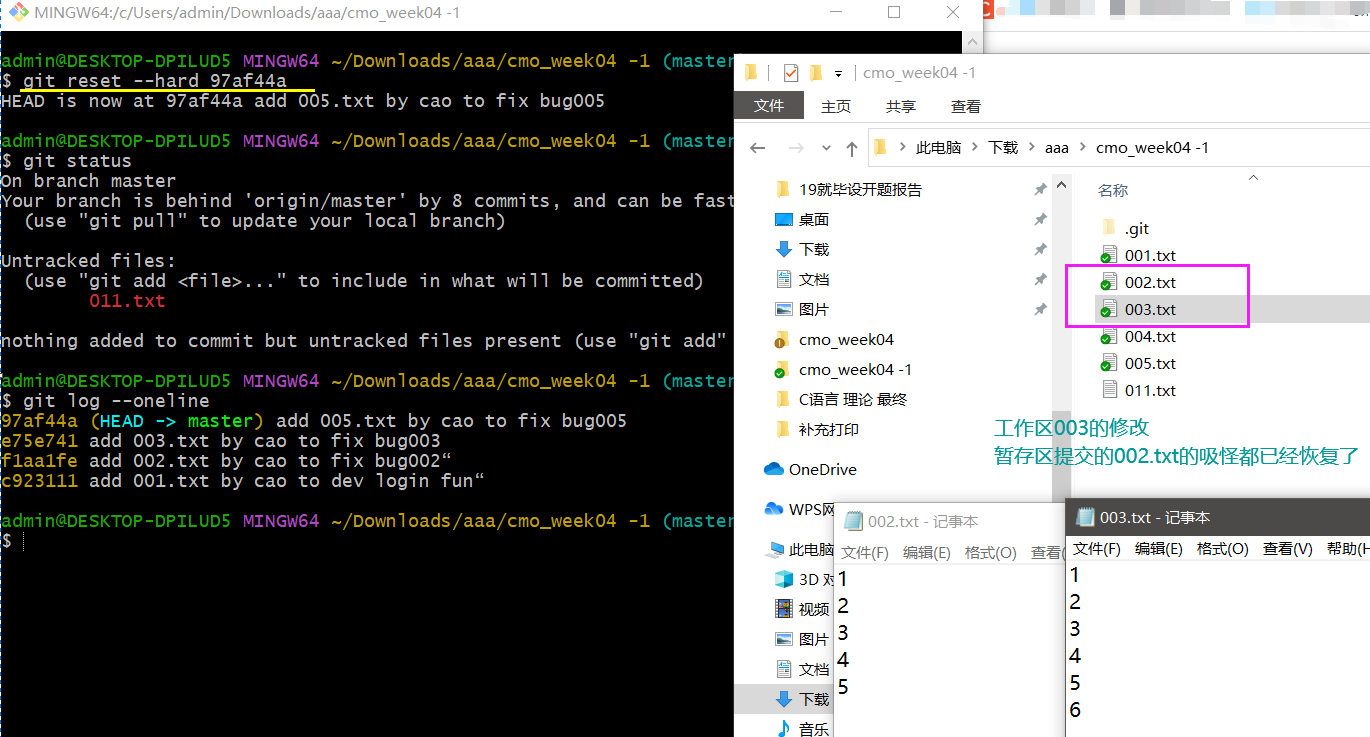This screenshot has height=737, width=1370.
Task: Expand chevron after aaa in address bar
Action: pyautogui.click(x=1082, y=148)
